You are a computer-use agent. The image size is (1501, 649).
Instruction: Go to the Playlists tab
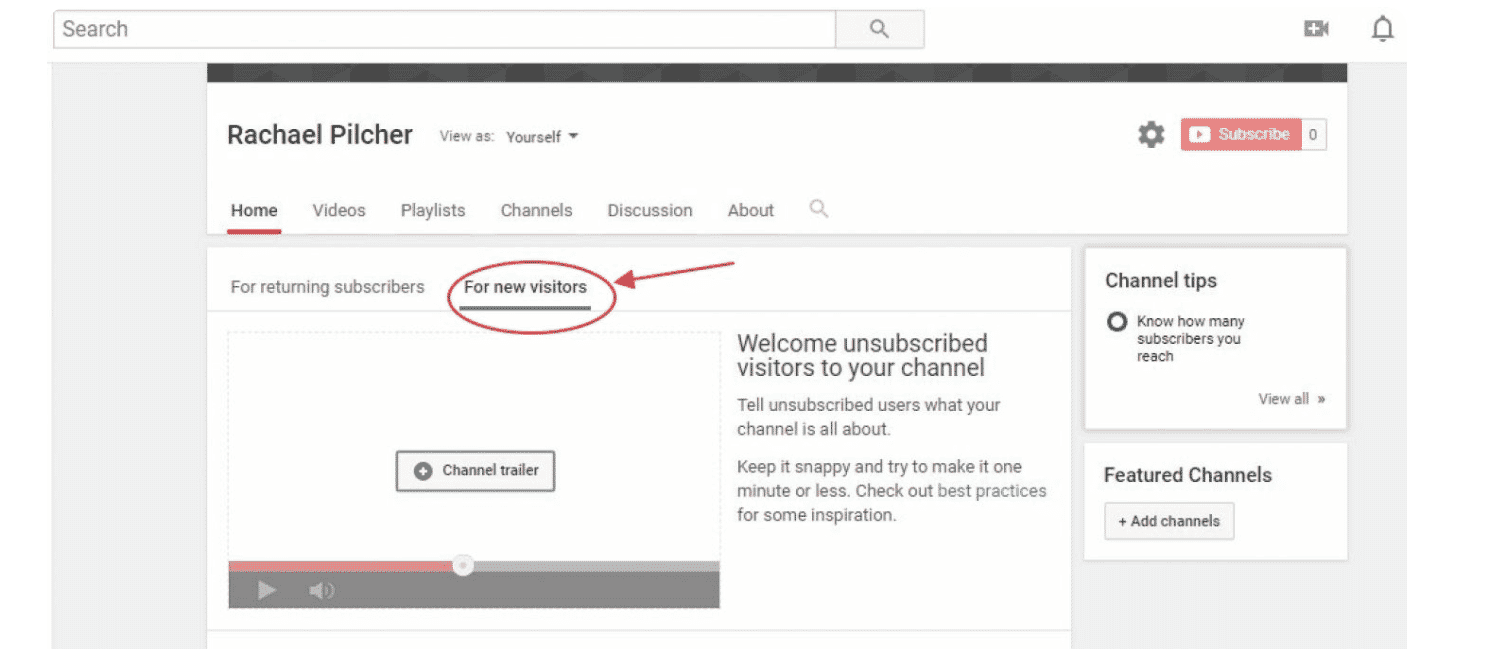tap(433, 210)
